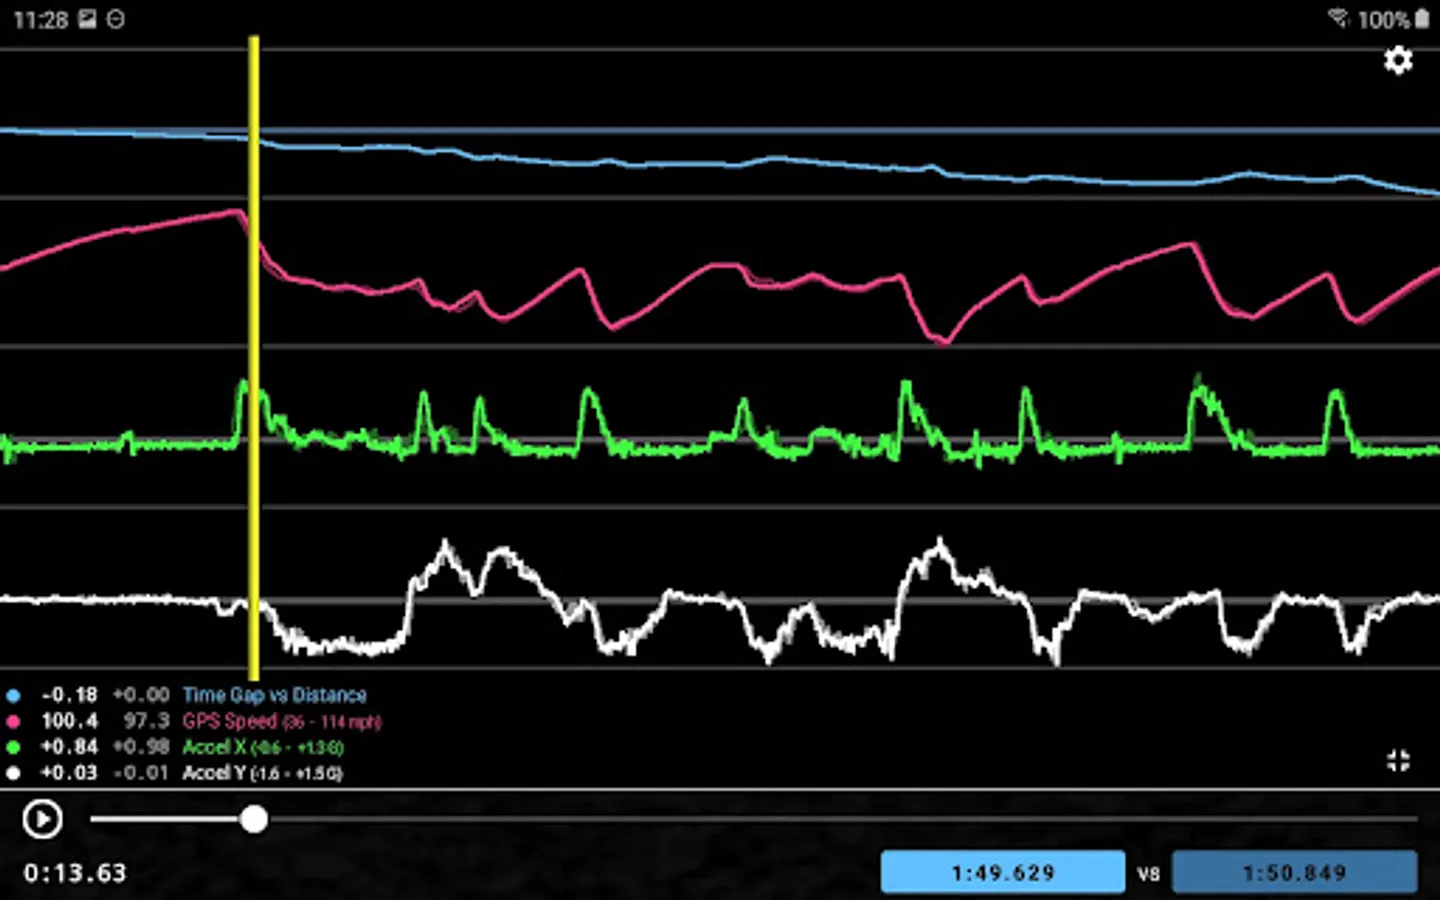This screenshot has height=900, width=1440.
Task: Click the screenshot notification icon in status bar
Action: click(85, 19)
